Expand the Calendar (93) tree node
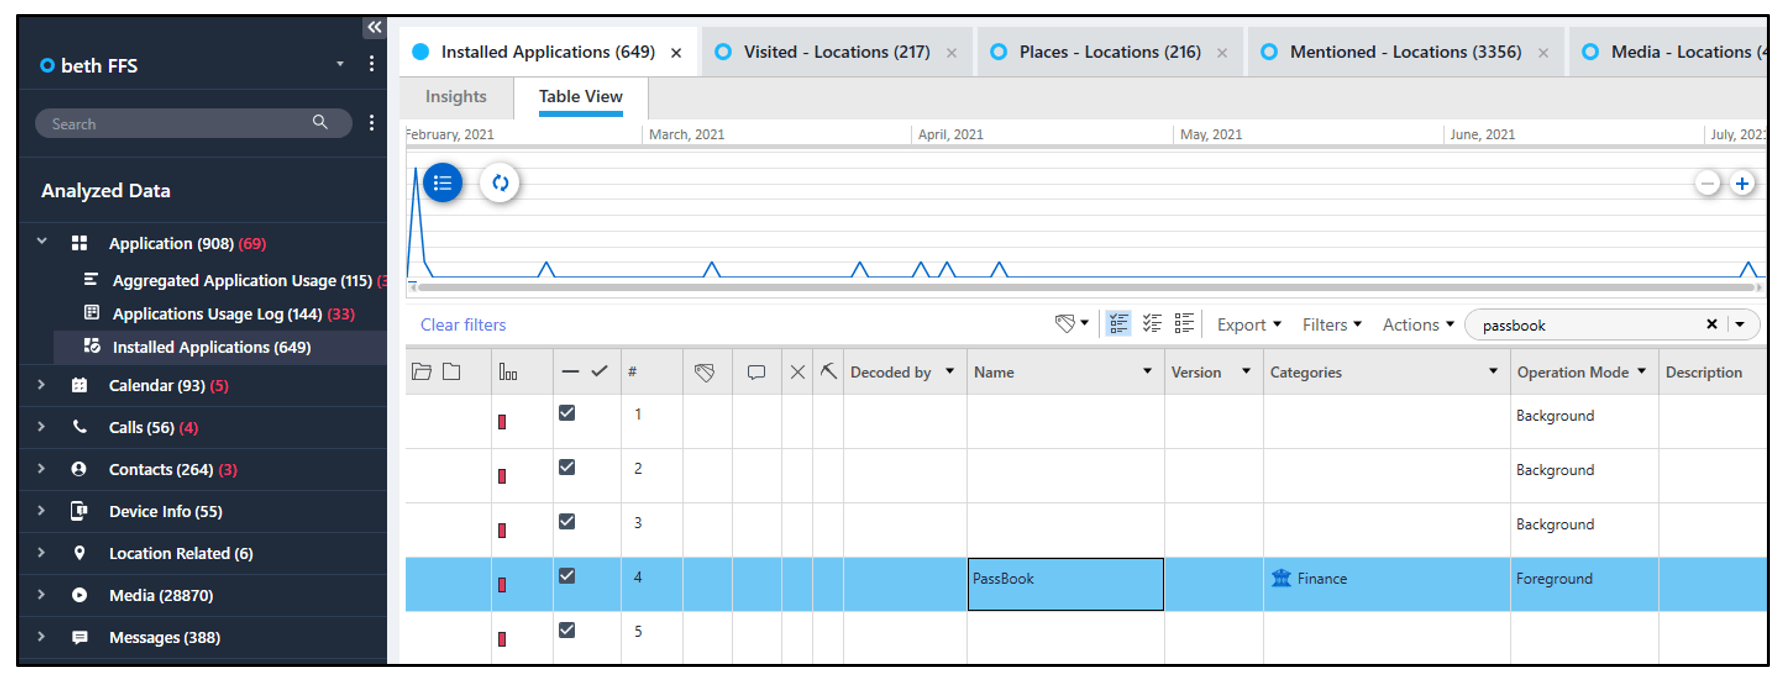Image resolution: width=1789 pixels, height=685 pixels. (41, 385)
